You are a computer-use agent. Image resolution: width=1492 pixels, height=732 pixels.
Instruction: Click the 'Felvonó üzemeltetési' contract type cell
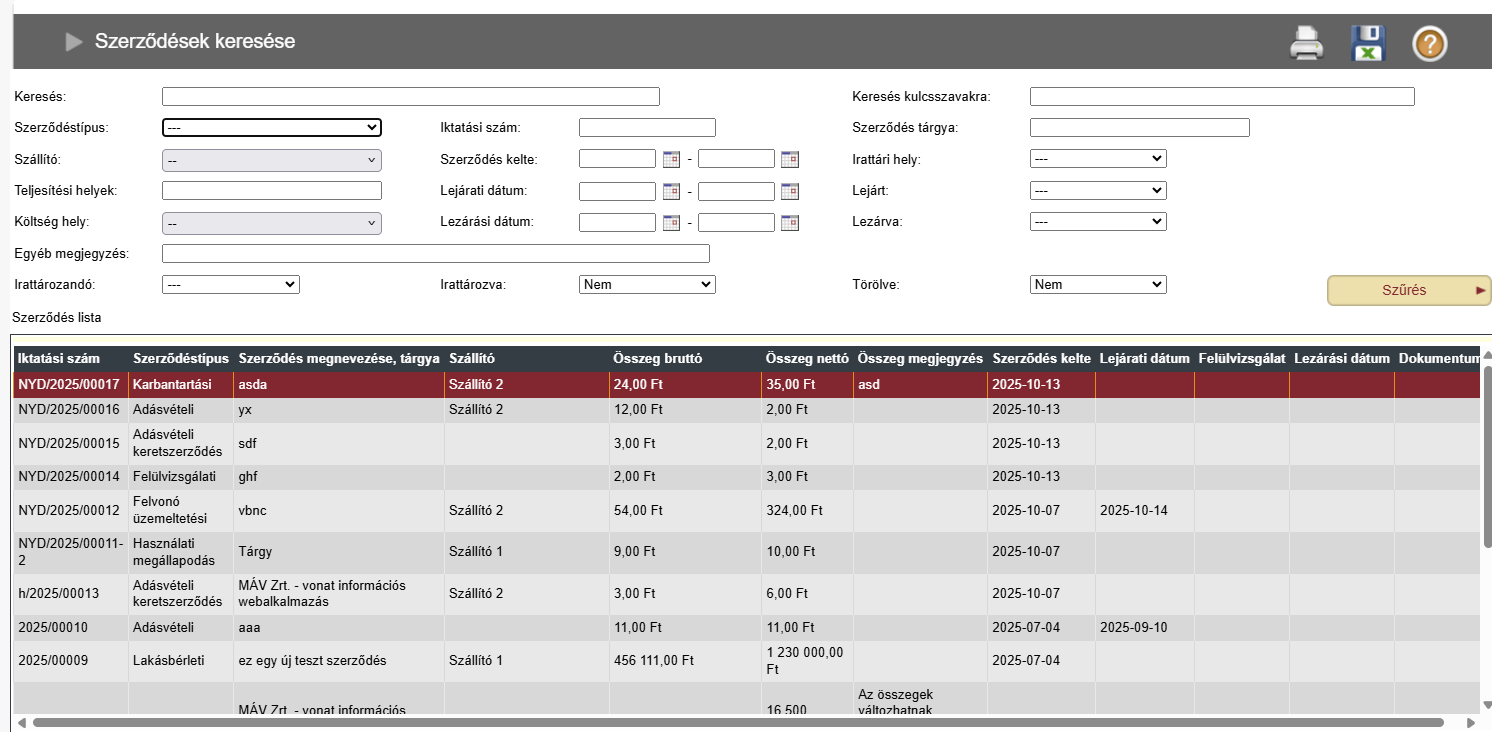tap(181, 511)
